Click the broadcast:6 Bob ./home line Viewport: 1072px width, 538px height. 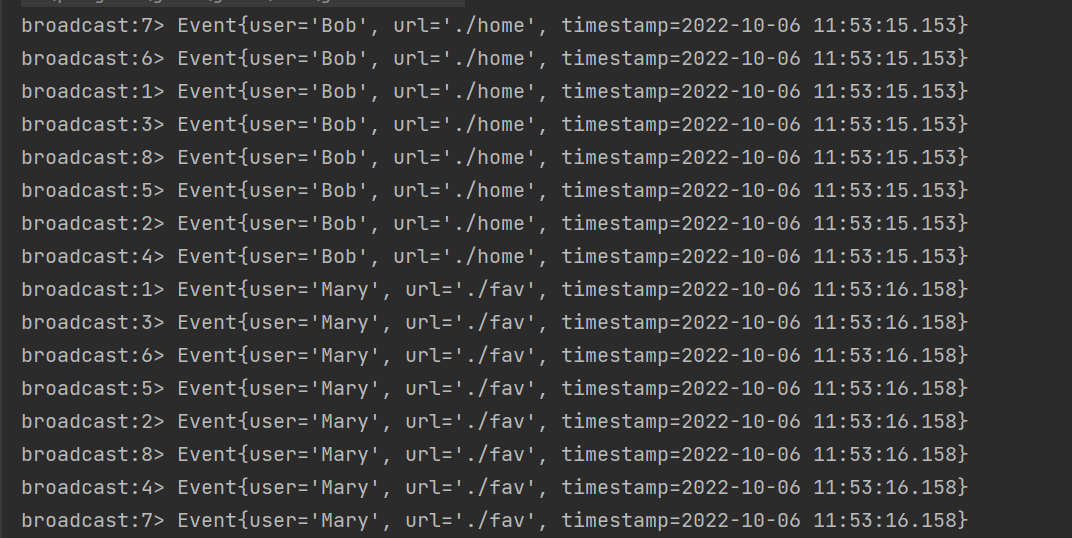coord(494,59)
